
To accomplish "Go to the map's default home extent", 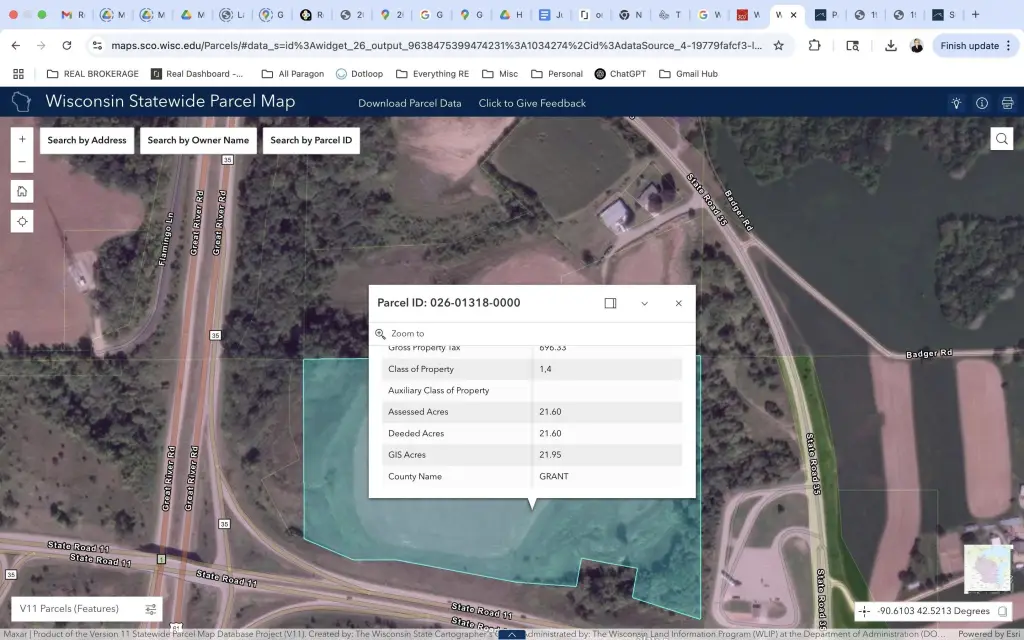I will 22,191.
